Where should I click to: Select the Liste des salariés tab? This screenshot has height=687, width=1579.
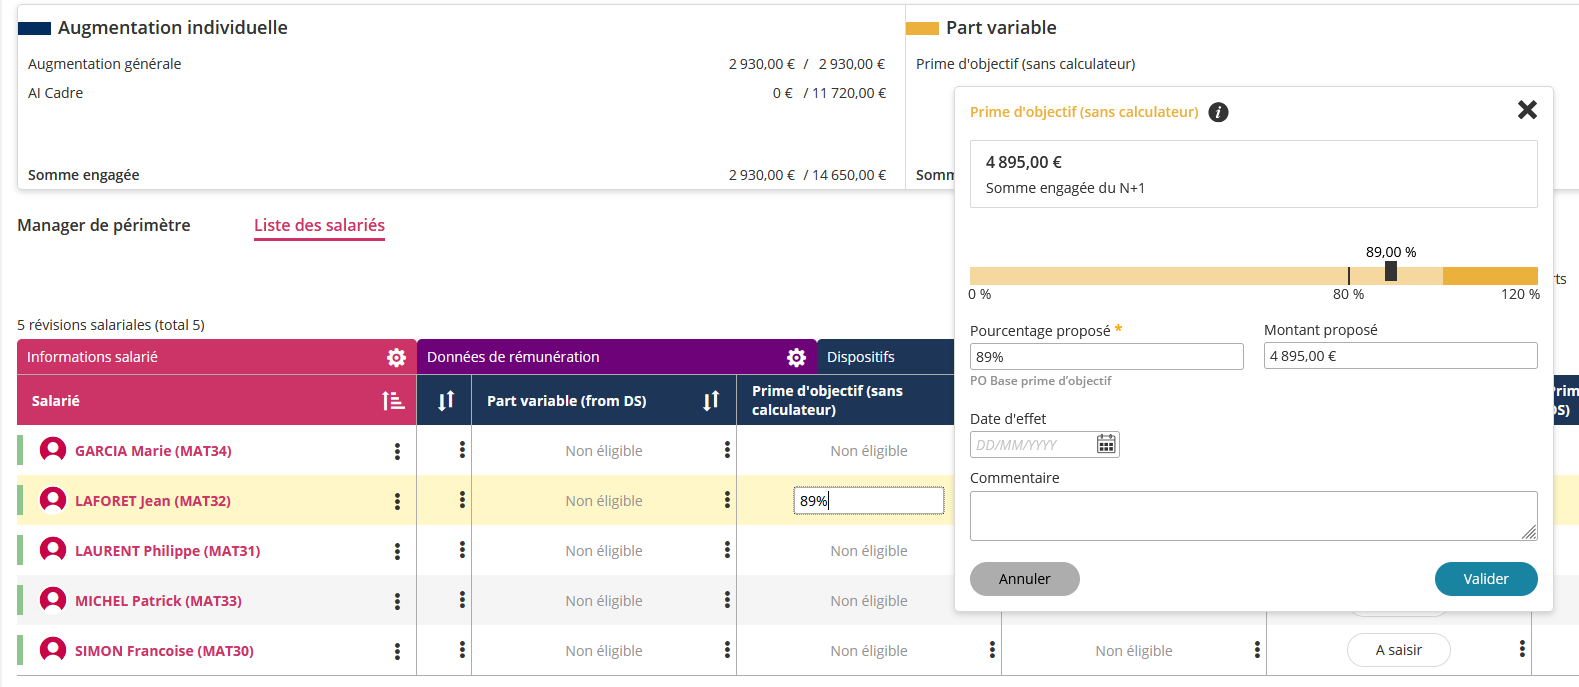click(x=319, y=225)
